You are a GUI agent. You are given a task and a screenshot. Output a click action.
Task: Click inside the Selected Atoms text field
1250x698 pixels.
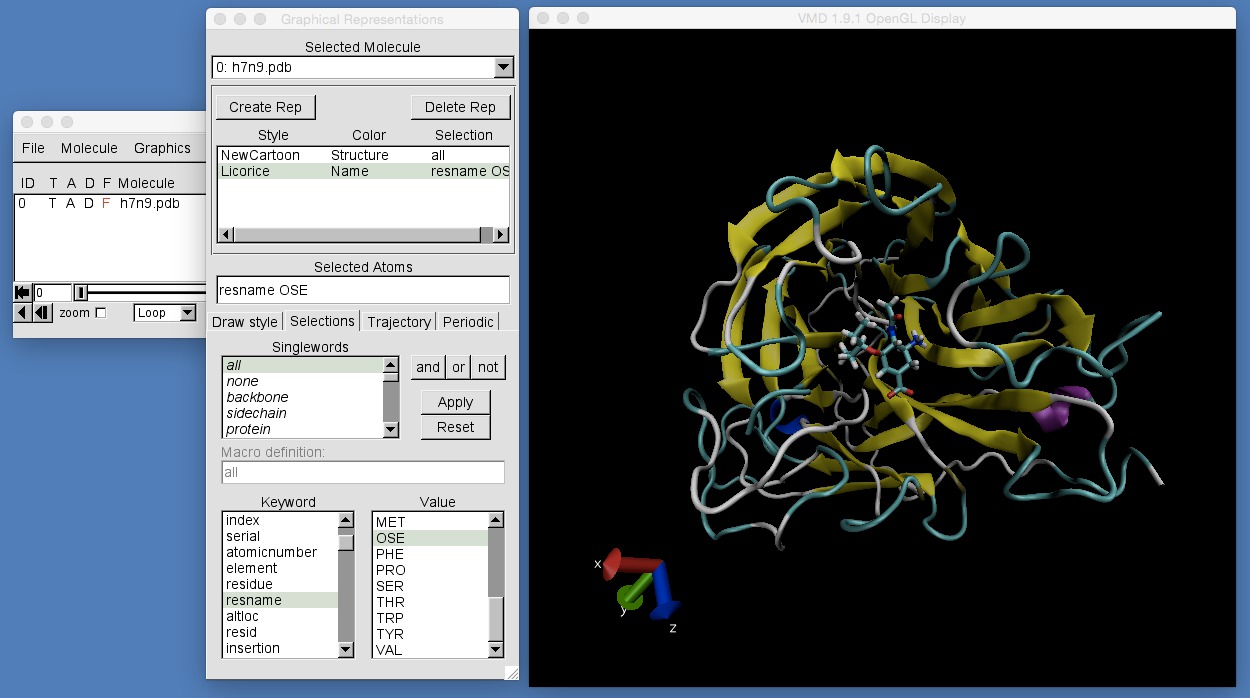coord(362,289)
